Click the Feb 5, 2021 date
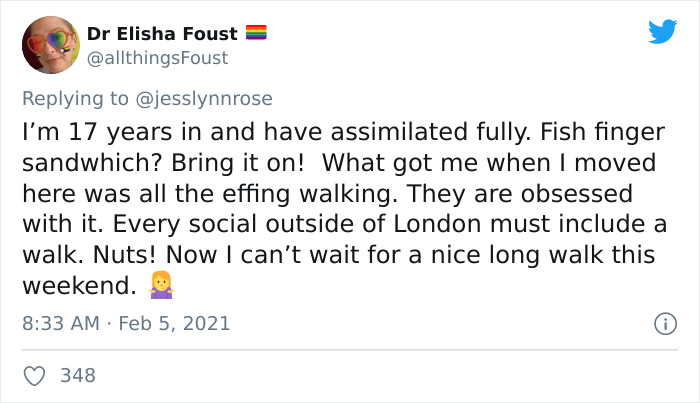Viewport: 700px width, 403px height. (173, 324)
